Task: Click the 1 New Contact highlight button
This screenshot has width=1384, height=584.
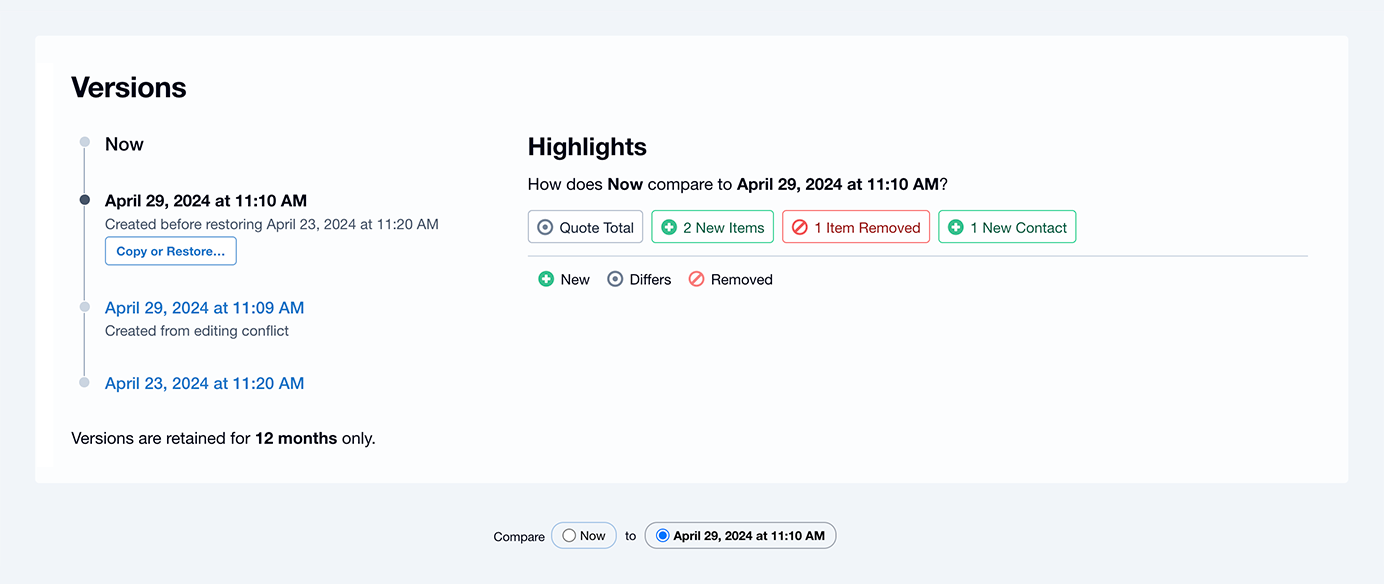Action: [1007, 227]
